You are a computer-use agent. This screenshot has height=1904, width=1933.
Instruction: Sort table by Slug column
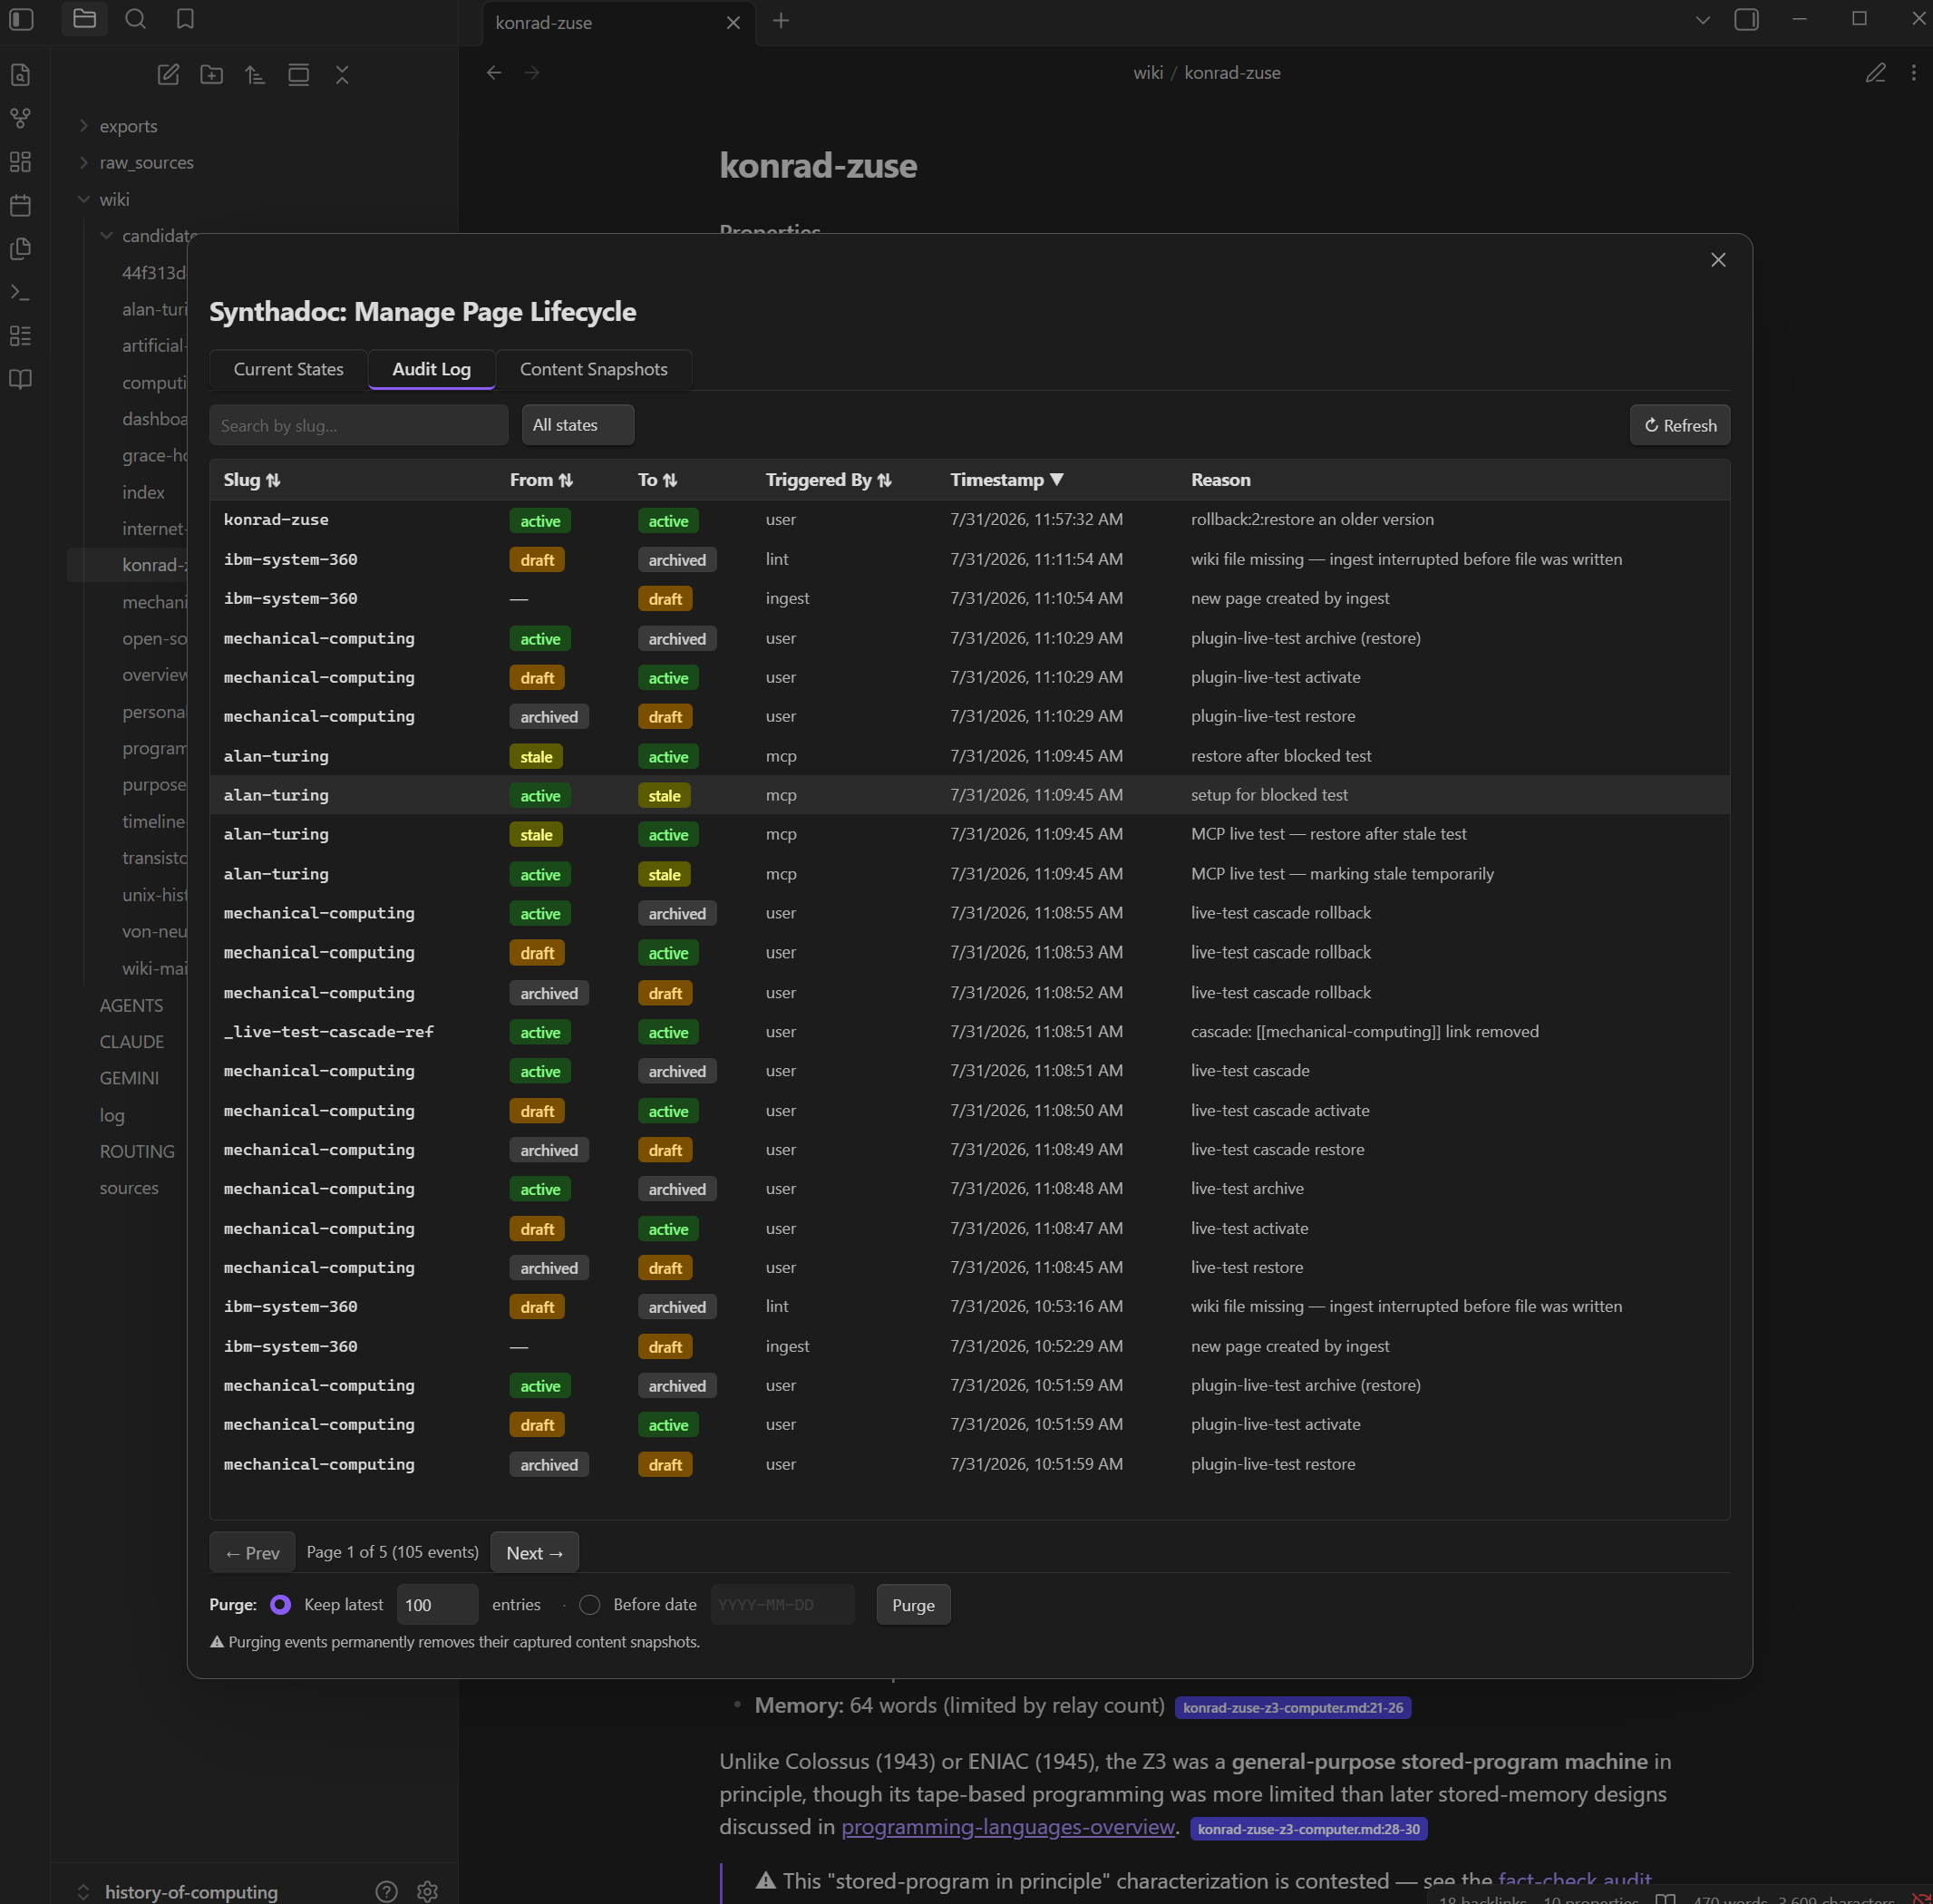pyautogui.click(x=252, y=480)
